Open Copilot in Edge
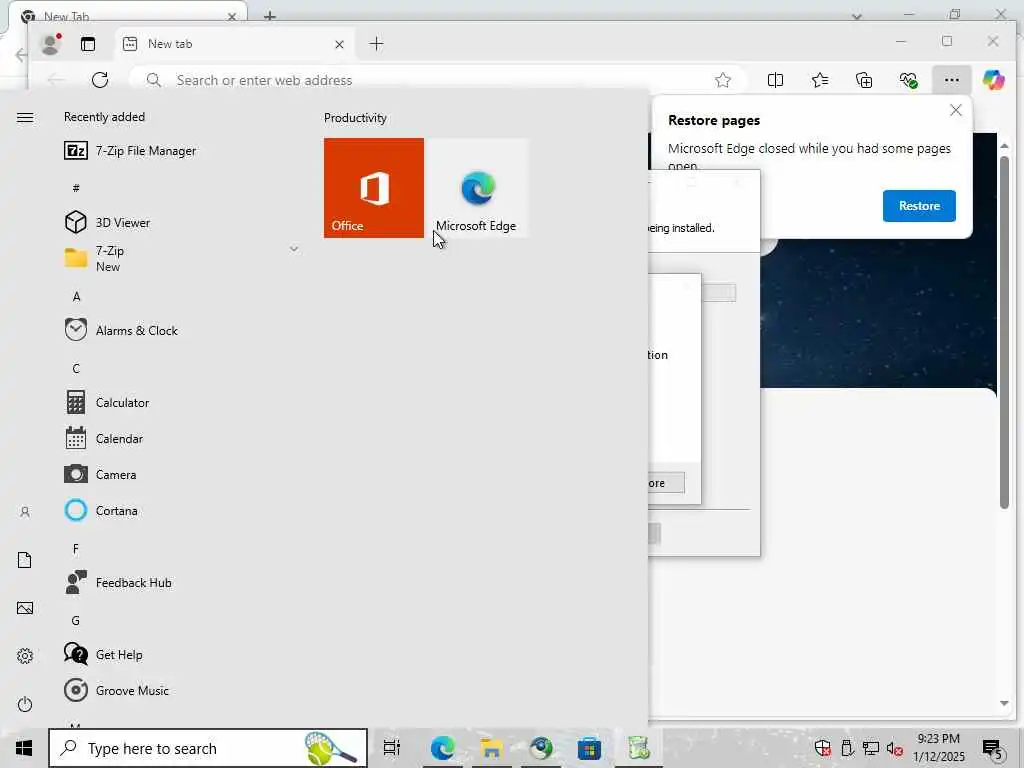Viewport: 1024px width, 768px height. [994, 80]
